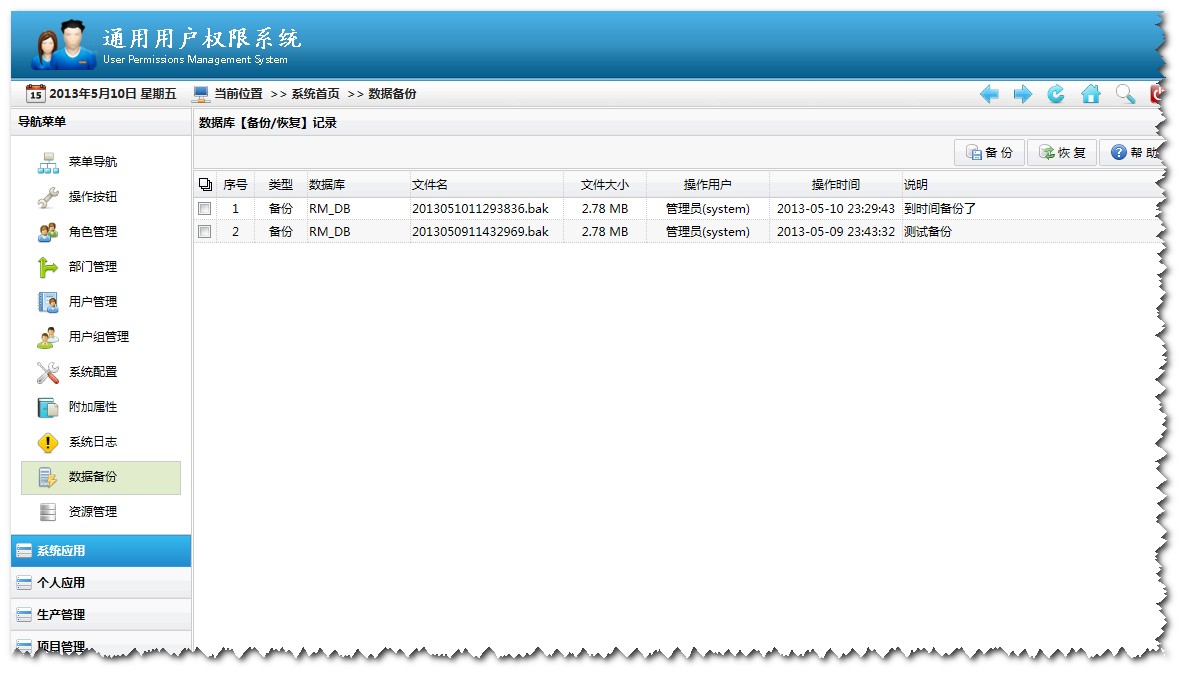The width and height of the screenshot is (1185, 676).
Task: Click the Back arrow navigation icon
Action: tap(990, 93)
